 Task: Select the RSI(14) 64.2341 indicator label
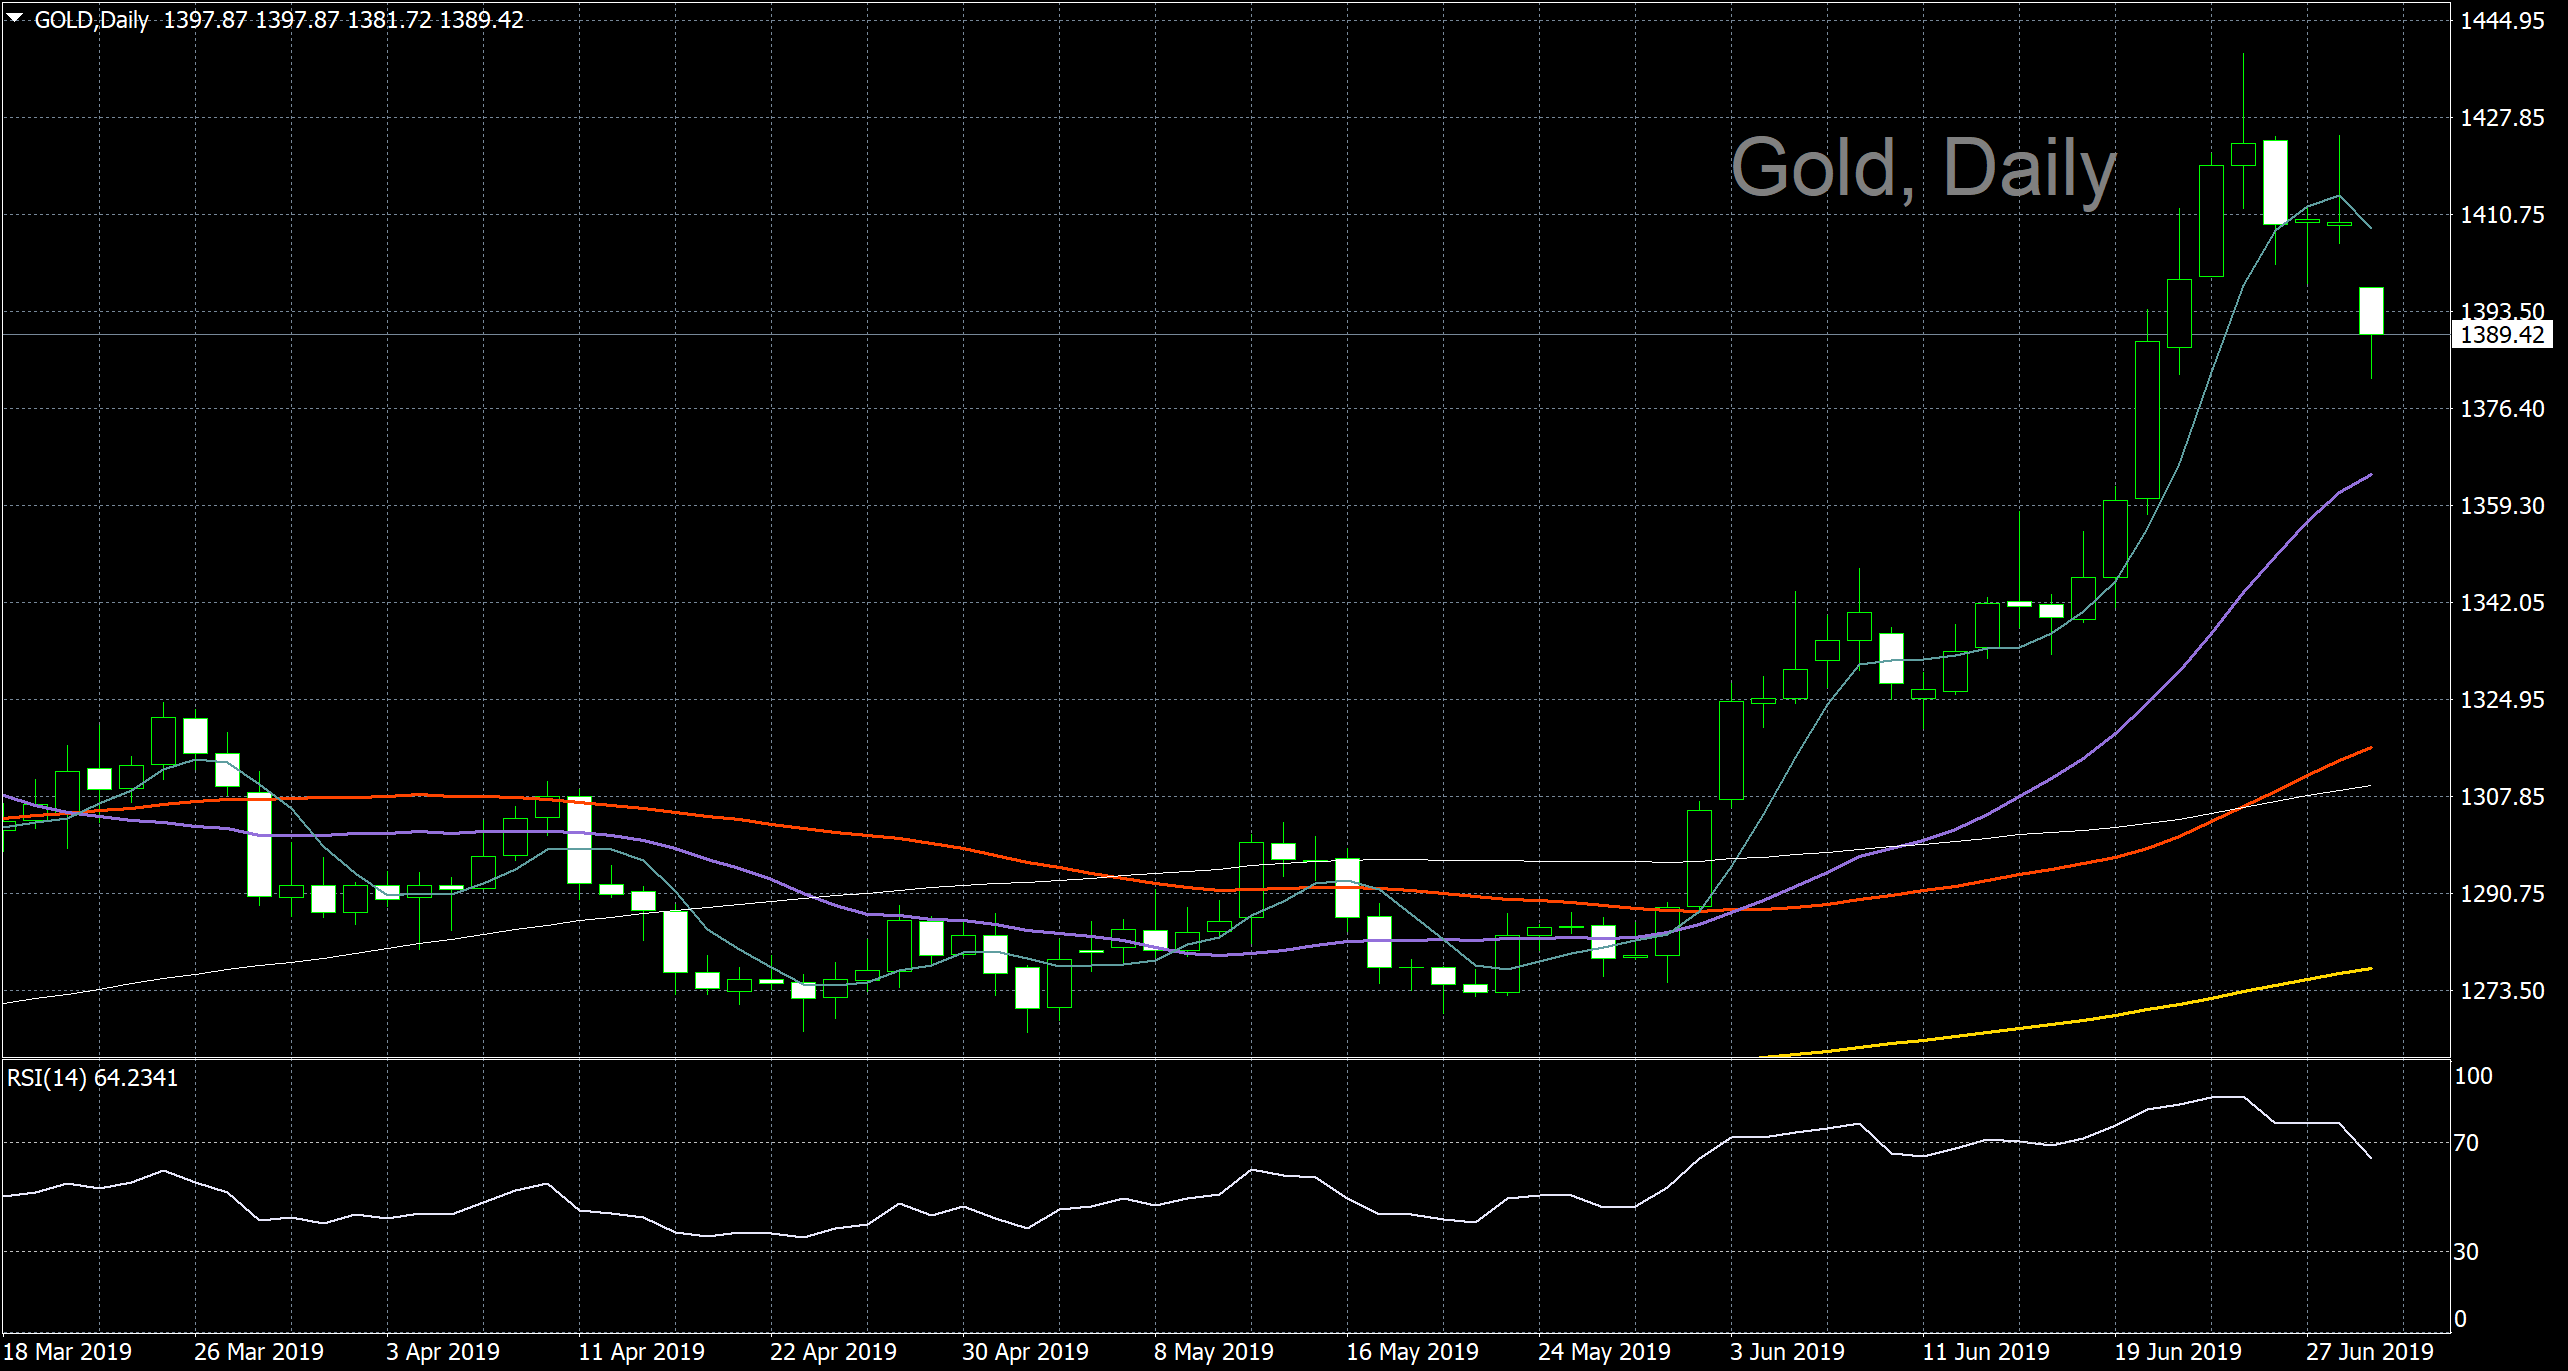92,1078
